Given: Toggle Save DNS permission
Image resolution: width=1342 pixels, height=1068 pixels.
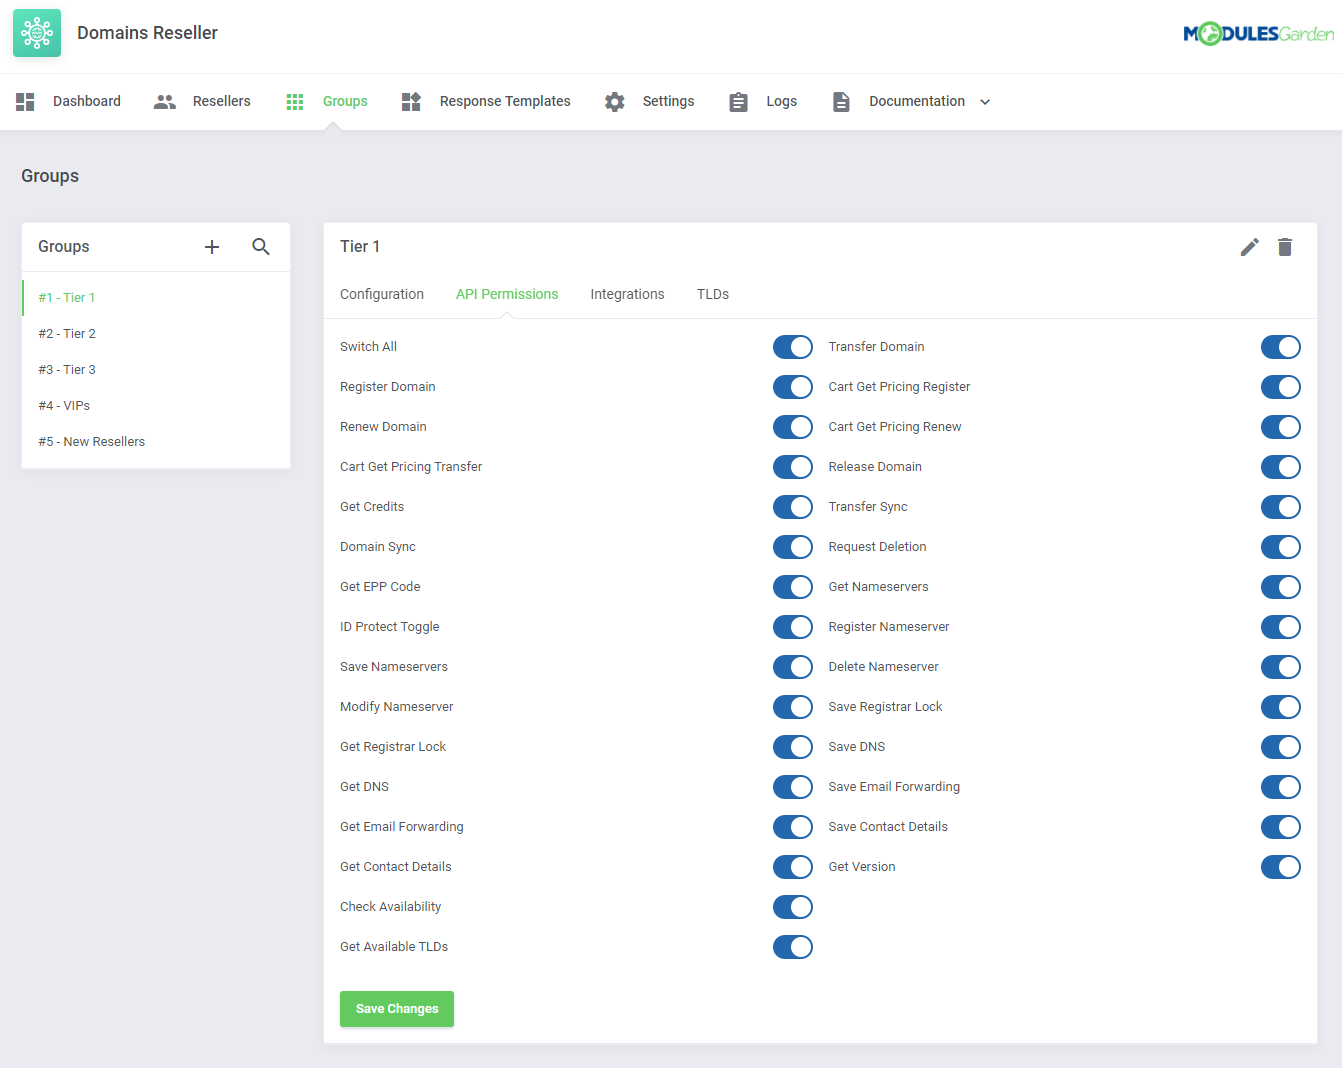Looking at the screenshot, I should [x=1281, y=747].
